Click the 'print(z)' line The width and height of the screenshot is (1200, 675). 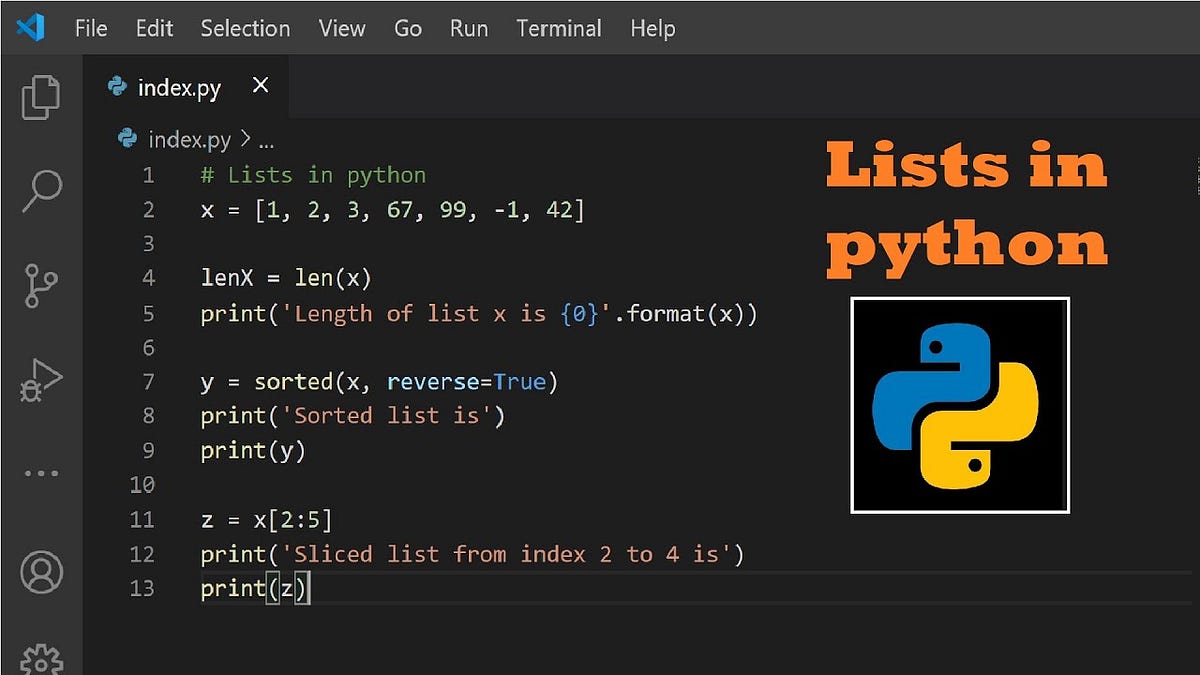click(256, 589)
